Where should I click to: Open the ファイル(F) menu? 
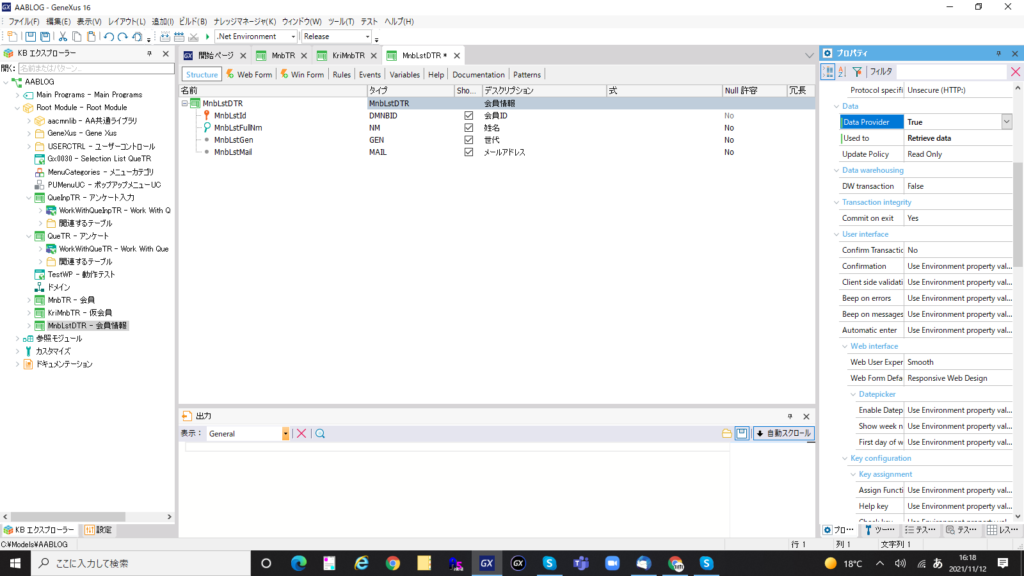pos(24,22)
